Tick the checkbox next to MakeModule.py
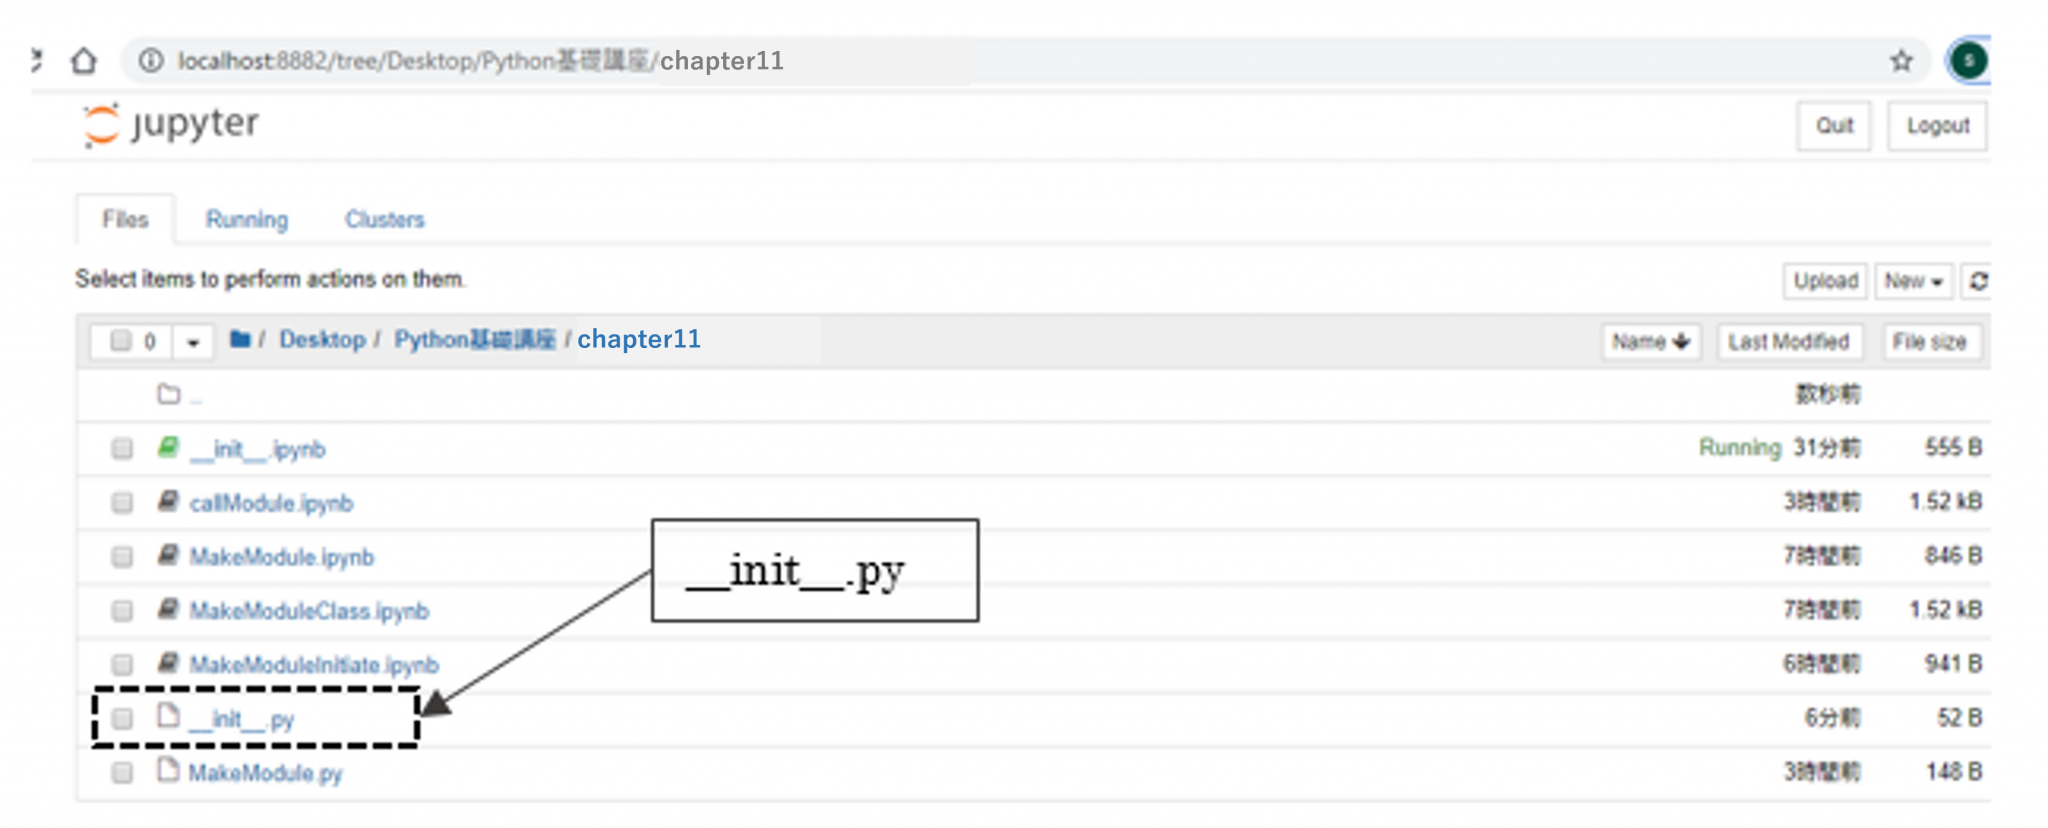The height and width of the screenshot is (828, 2048). click(122, 772)
